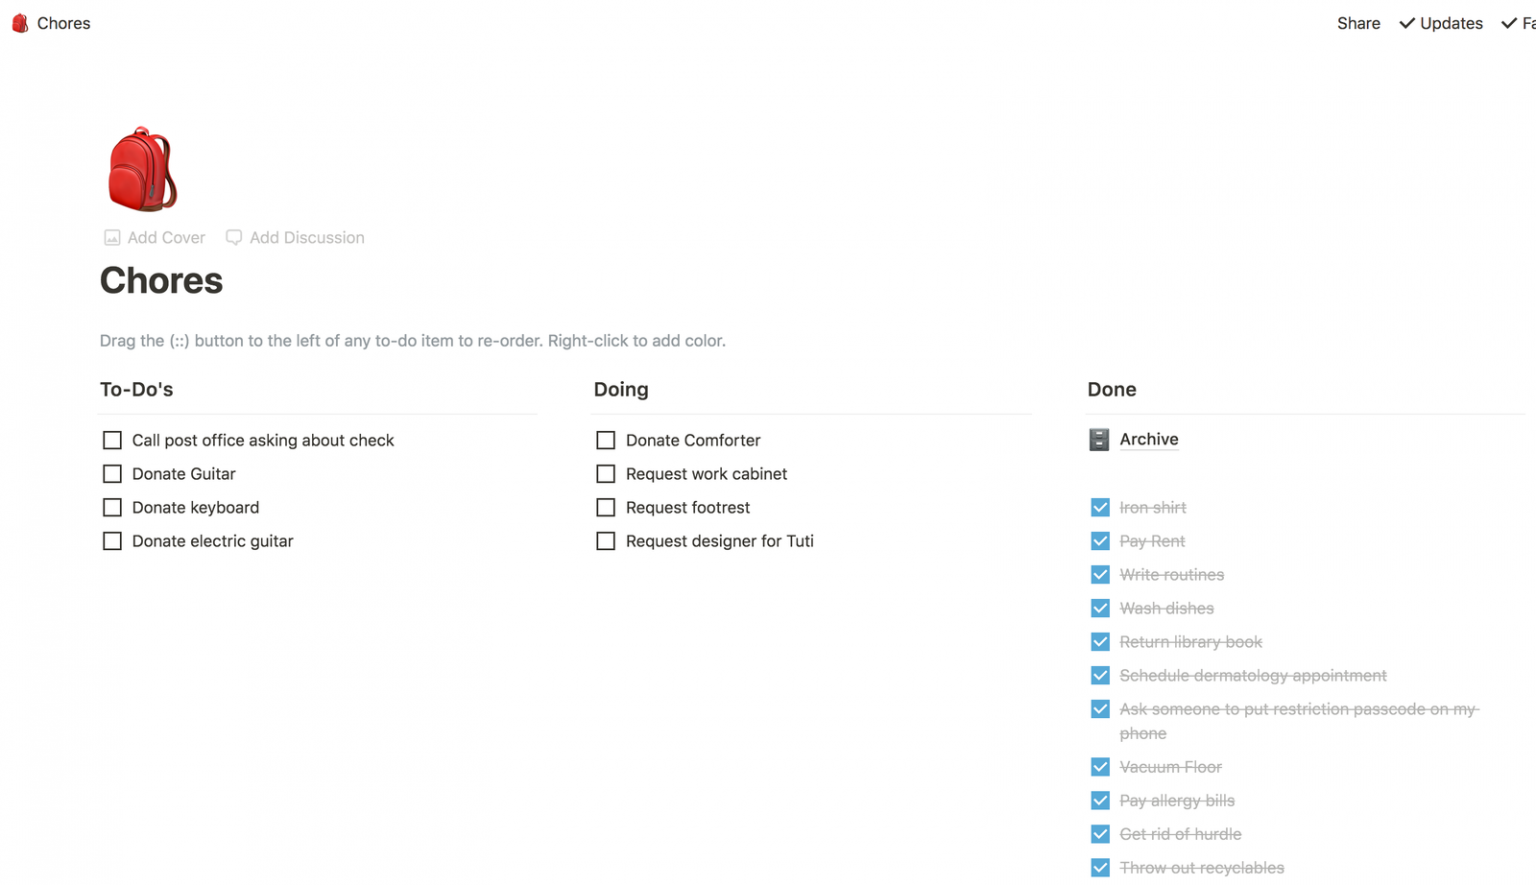The width and height of the screenshot is (1536, 885).
Task: Open the Archive link
Action: [1148, 439]
